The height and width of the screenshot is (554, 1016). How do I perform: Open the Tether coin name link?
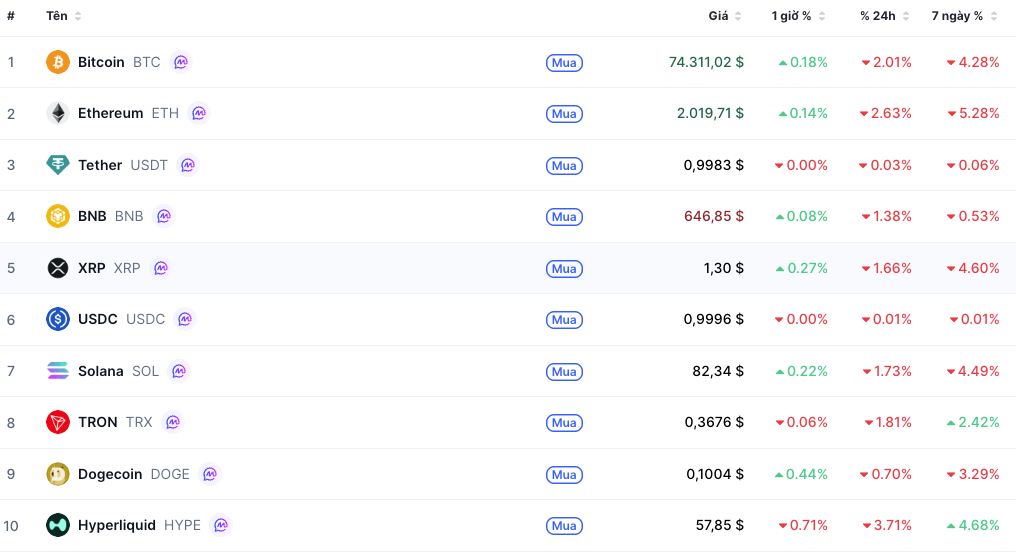[100, 165]
